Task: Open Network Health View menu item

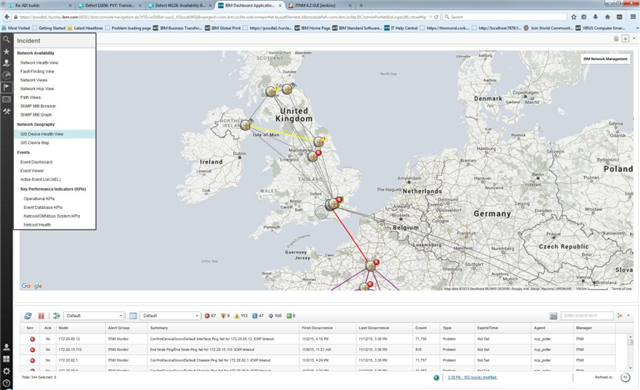Action: pos(39,63)
